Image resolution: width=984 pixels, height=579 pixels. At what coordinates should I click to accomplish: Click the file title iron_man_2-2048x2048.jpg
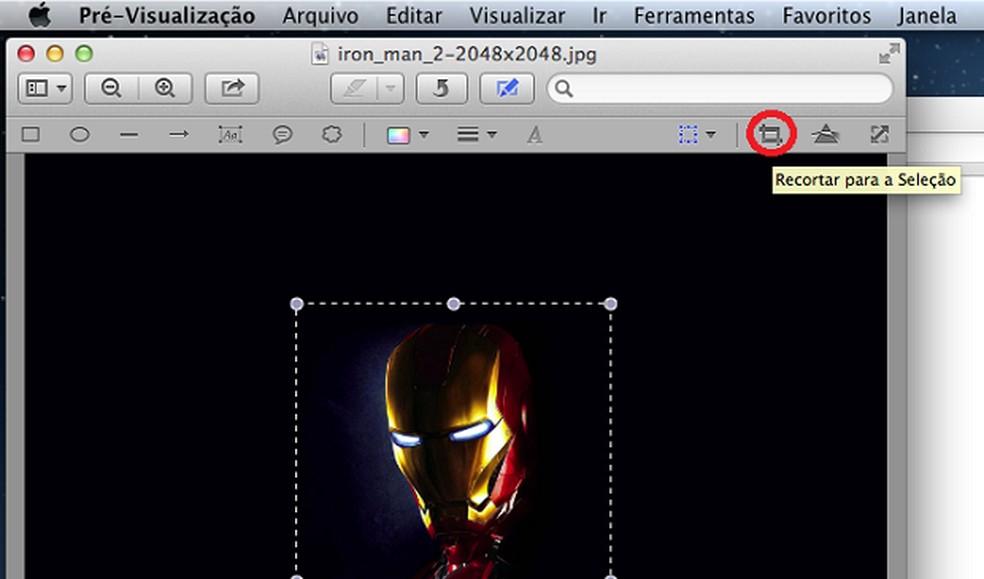[x=467, y=55]
